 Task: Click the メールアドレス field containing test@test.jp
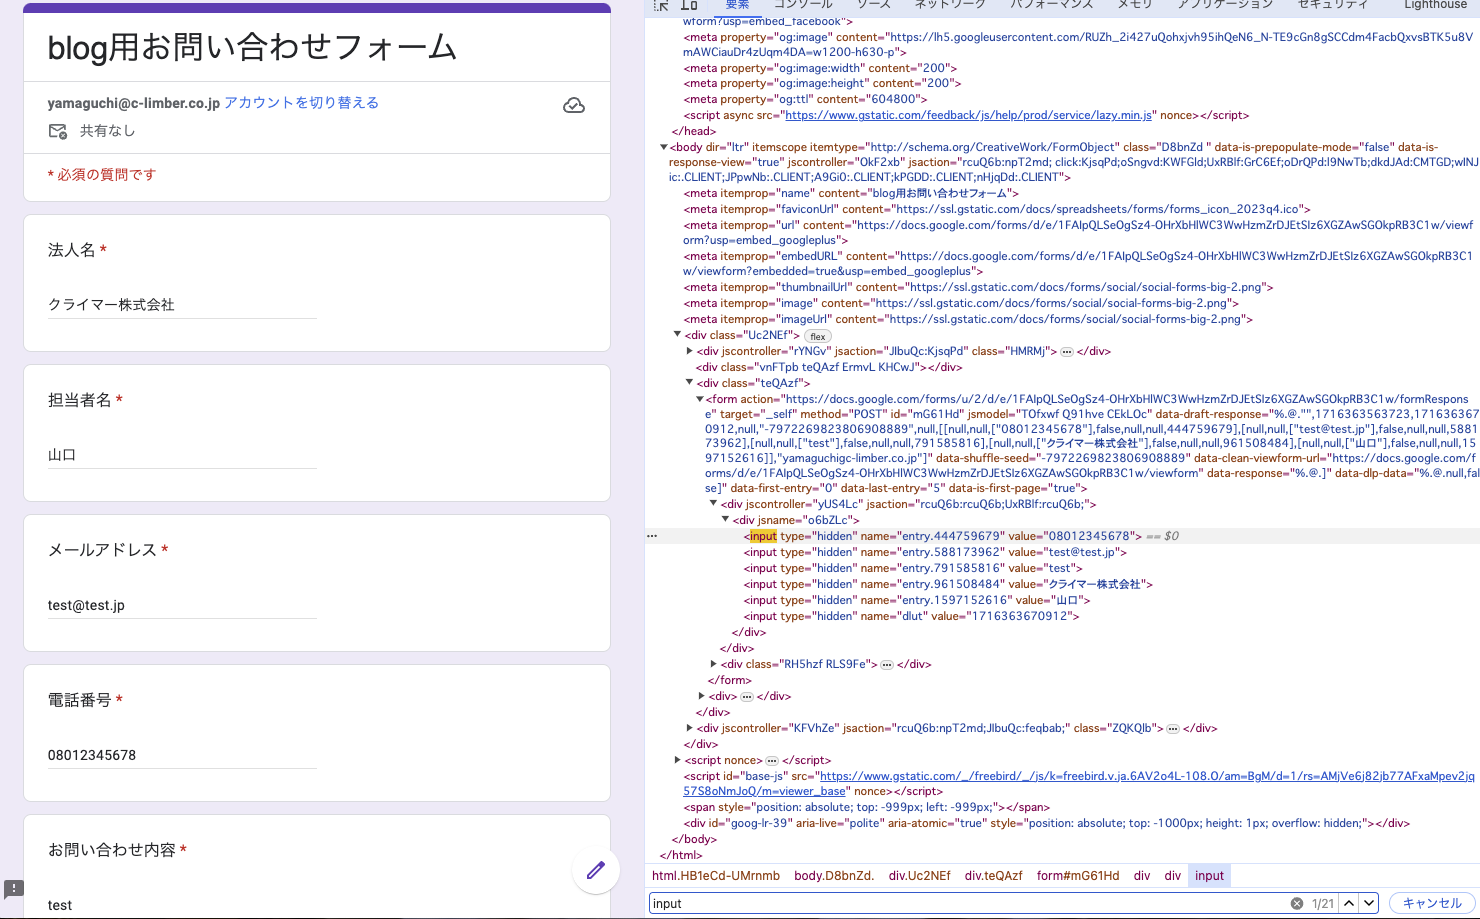(182, 605)
